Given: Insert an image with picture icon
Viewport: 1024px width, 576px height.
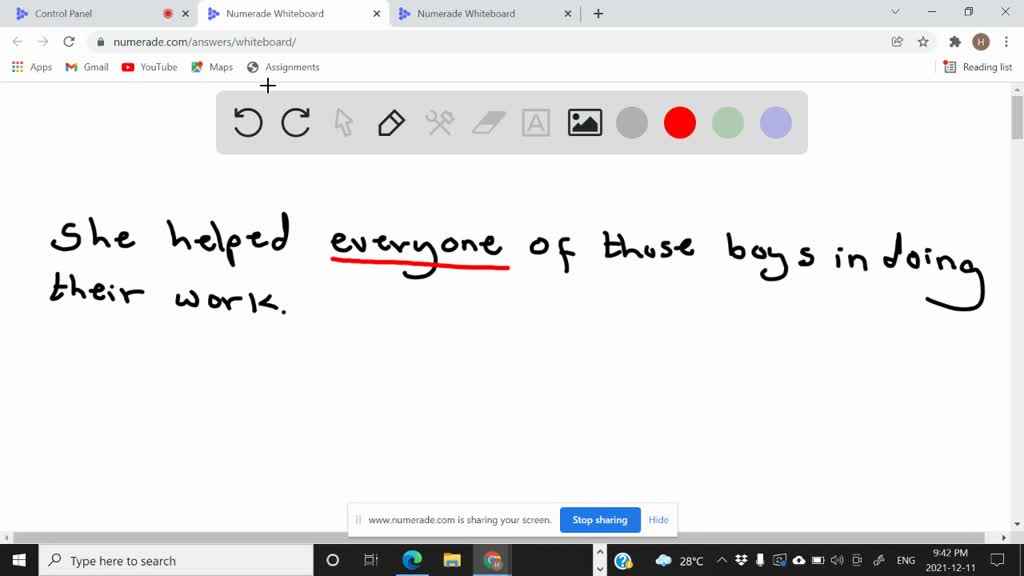Looking at the screenshot, I should (x=585, y=123).
